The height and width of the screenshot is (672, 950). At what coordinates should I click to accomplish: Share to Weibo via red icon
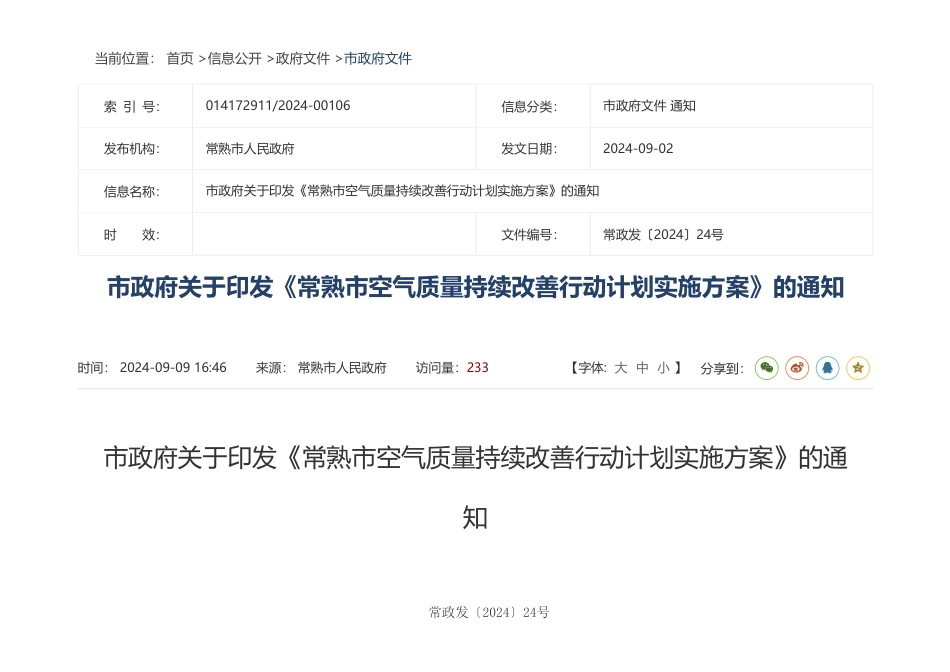point(797,368)
